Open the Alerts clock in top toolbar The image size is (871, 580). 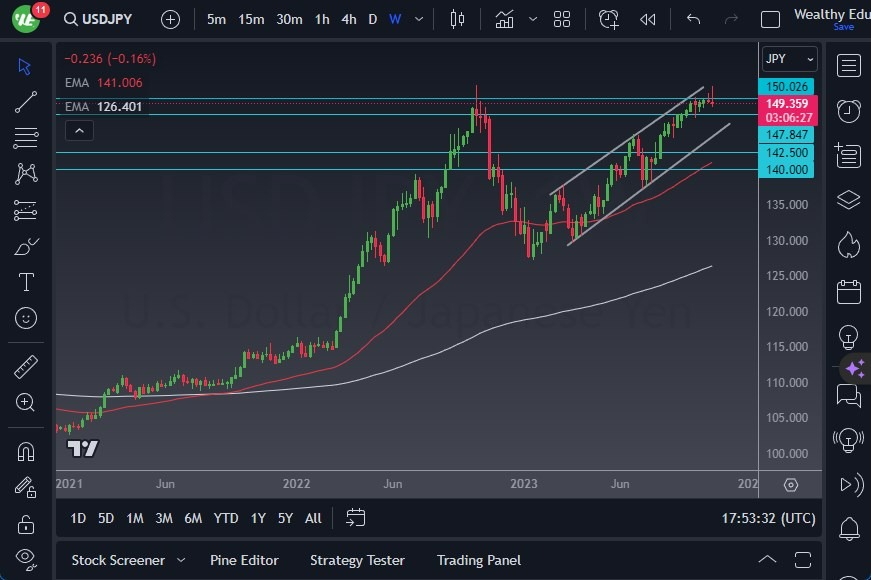tap(609, 18)
